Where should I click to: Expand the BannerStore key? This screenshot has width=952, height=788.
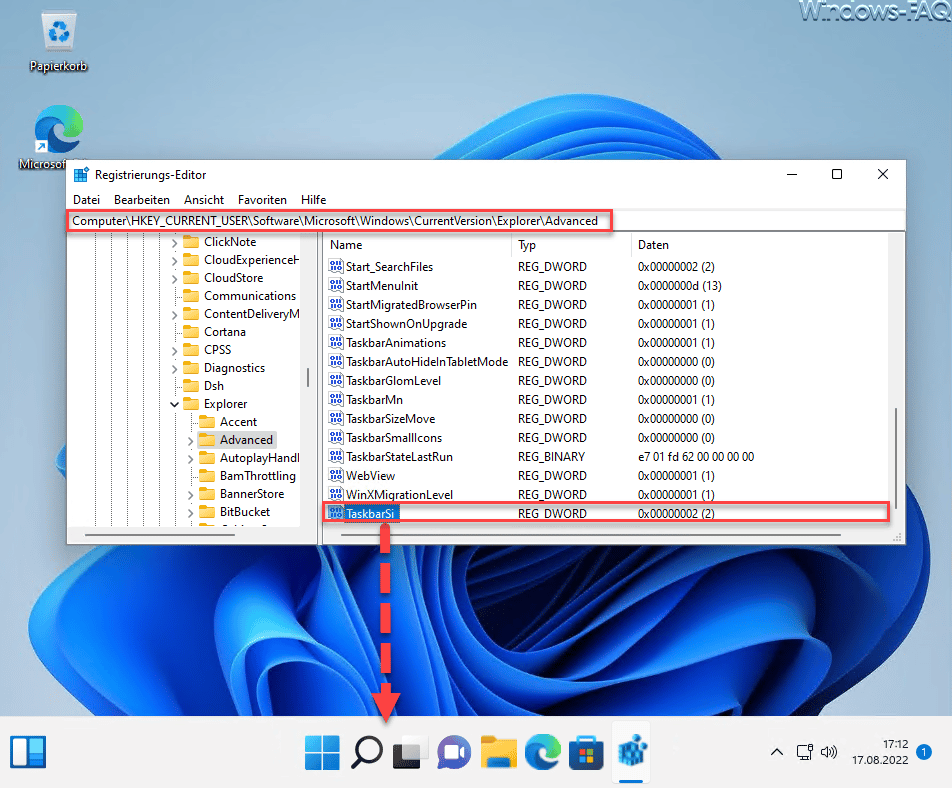coord(191,495)
